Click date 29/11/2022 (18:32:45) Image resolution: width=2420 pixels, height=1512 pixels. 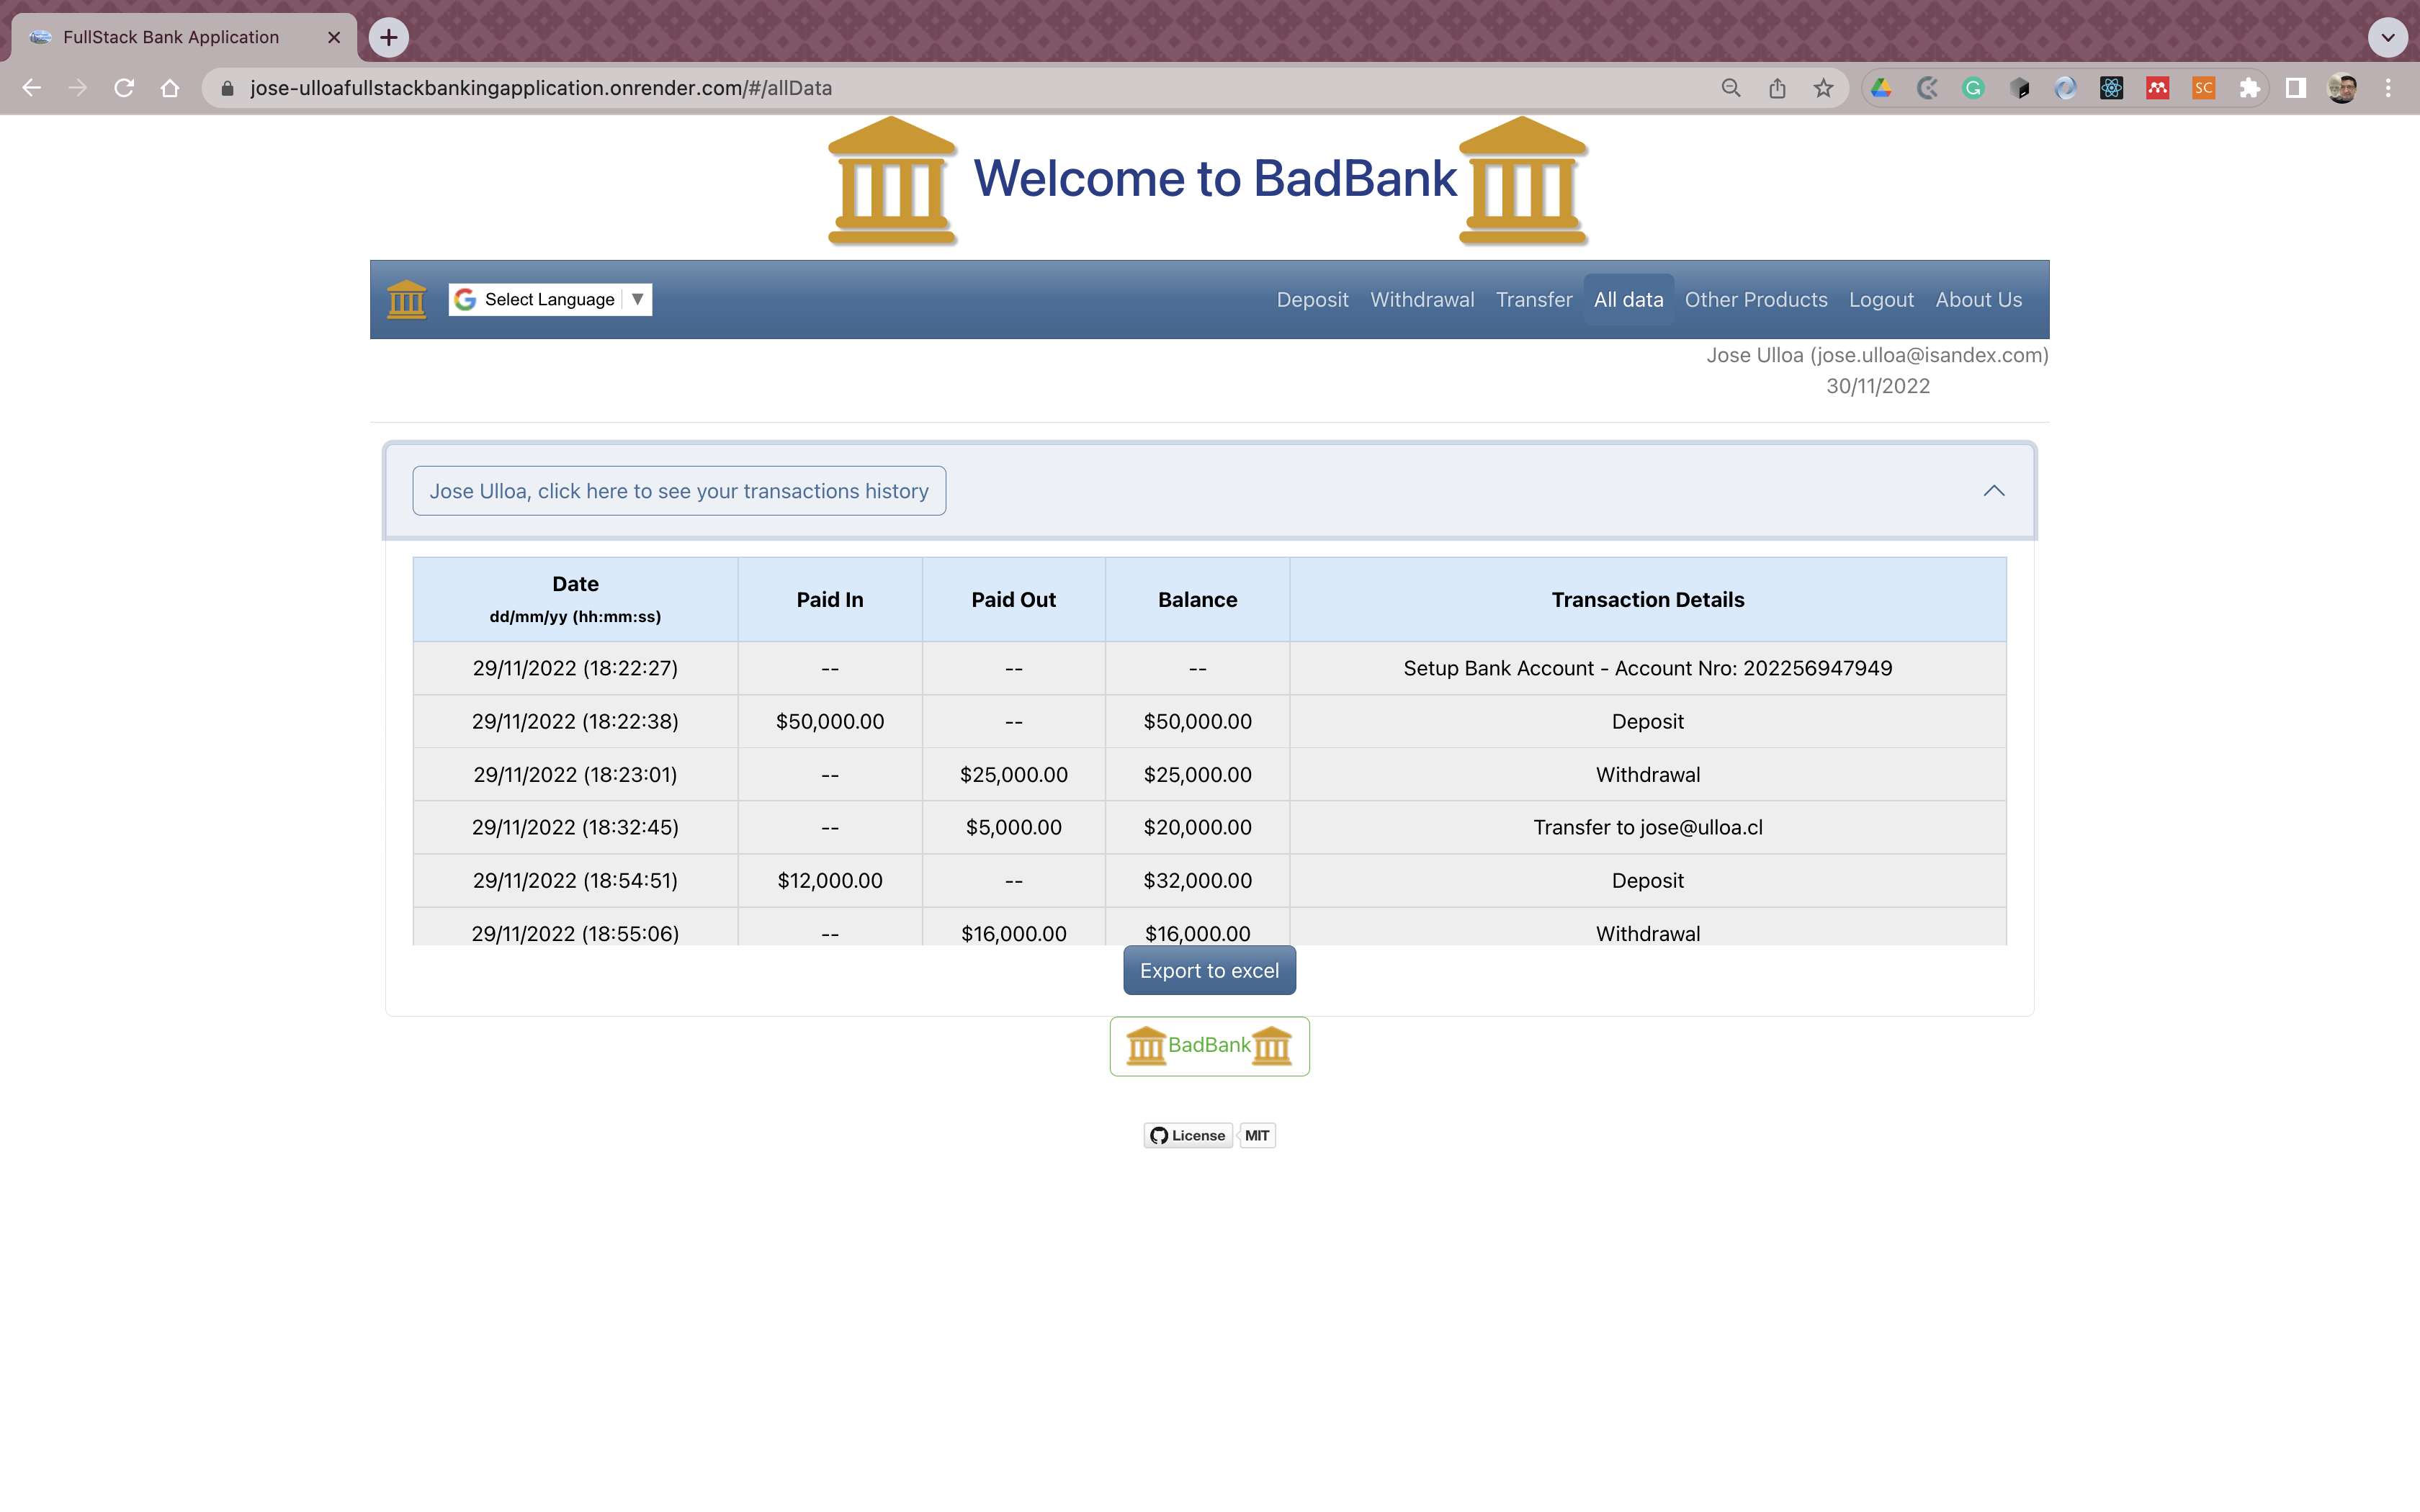coord(575,827)
